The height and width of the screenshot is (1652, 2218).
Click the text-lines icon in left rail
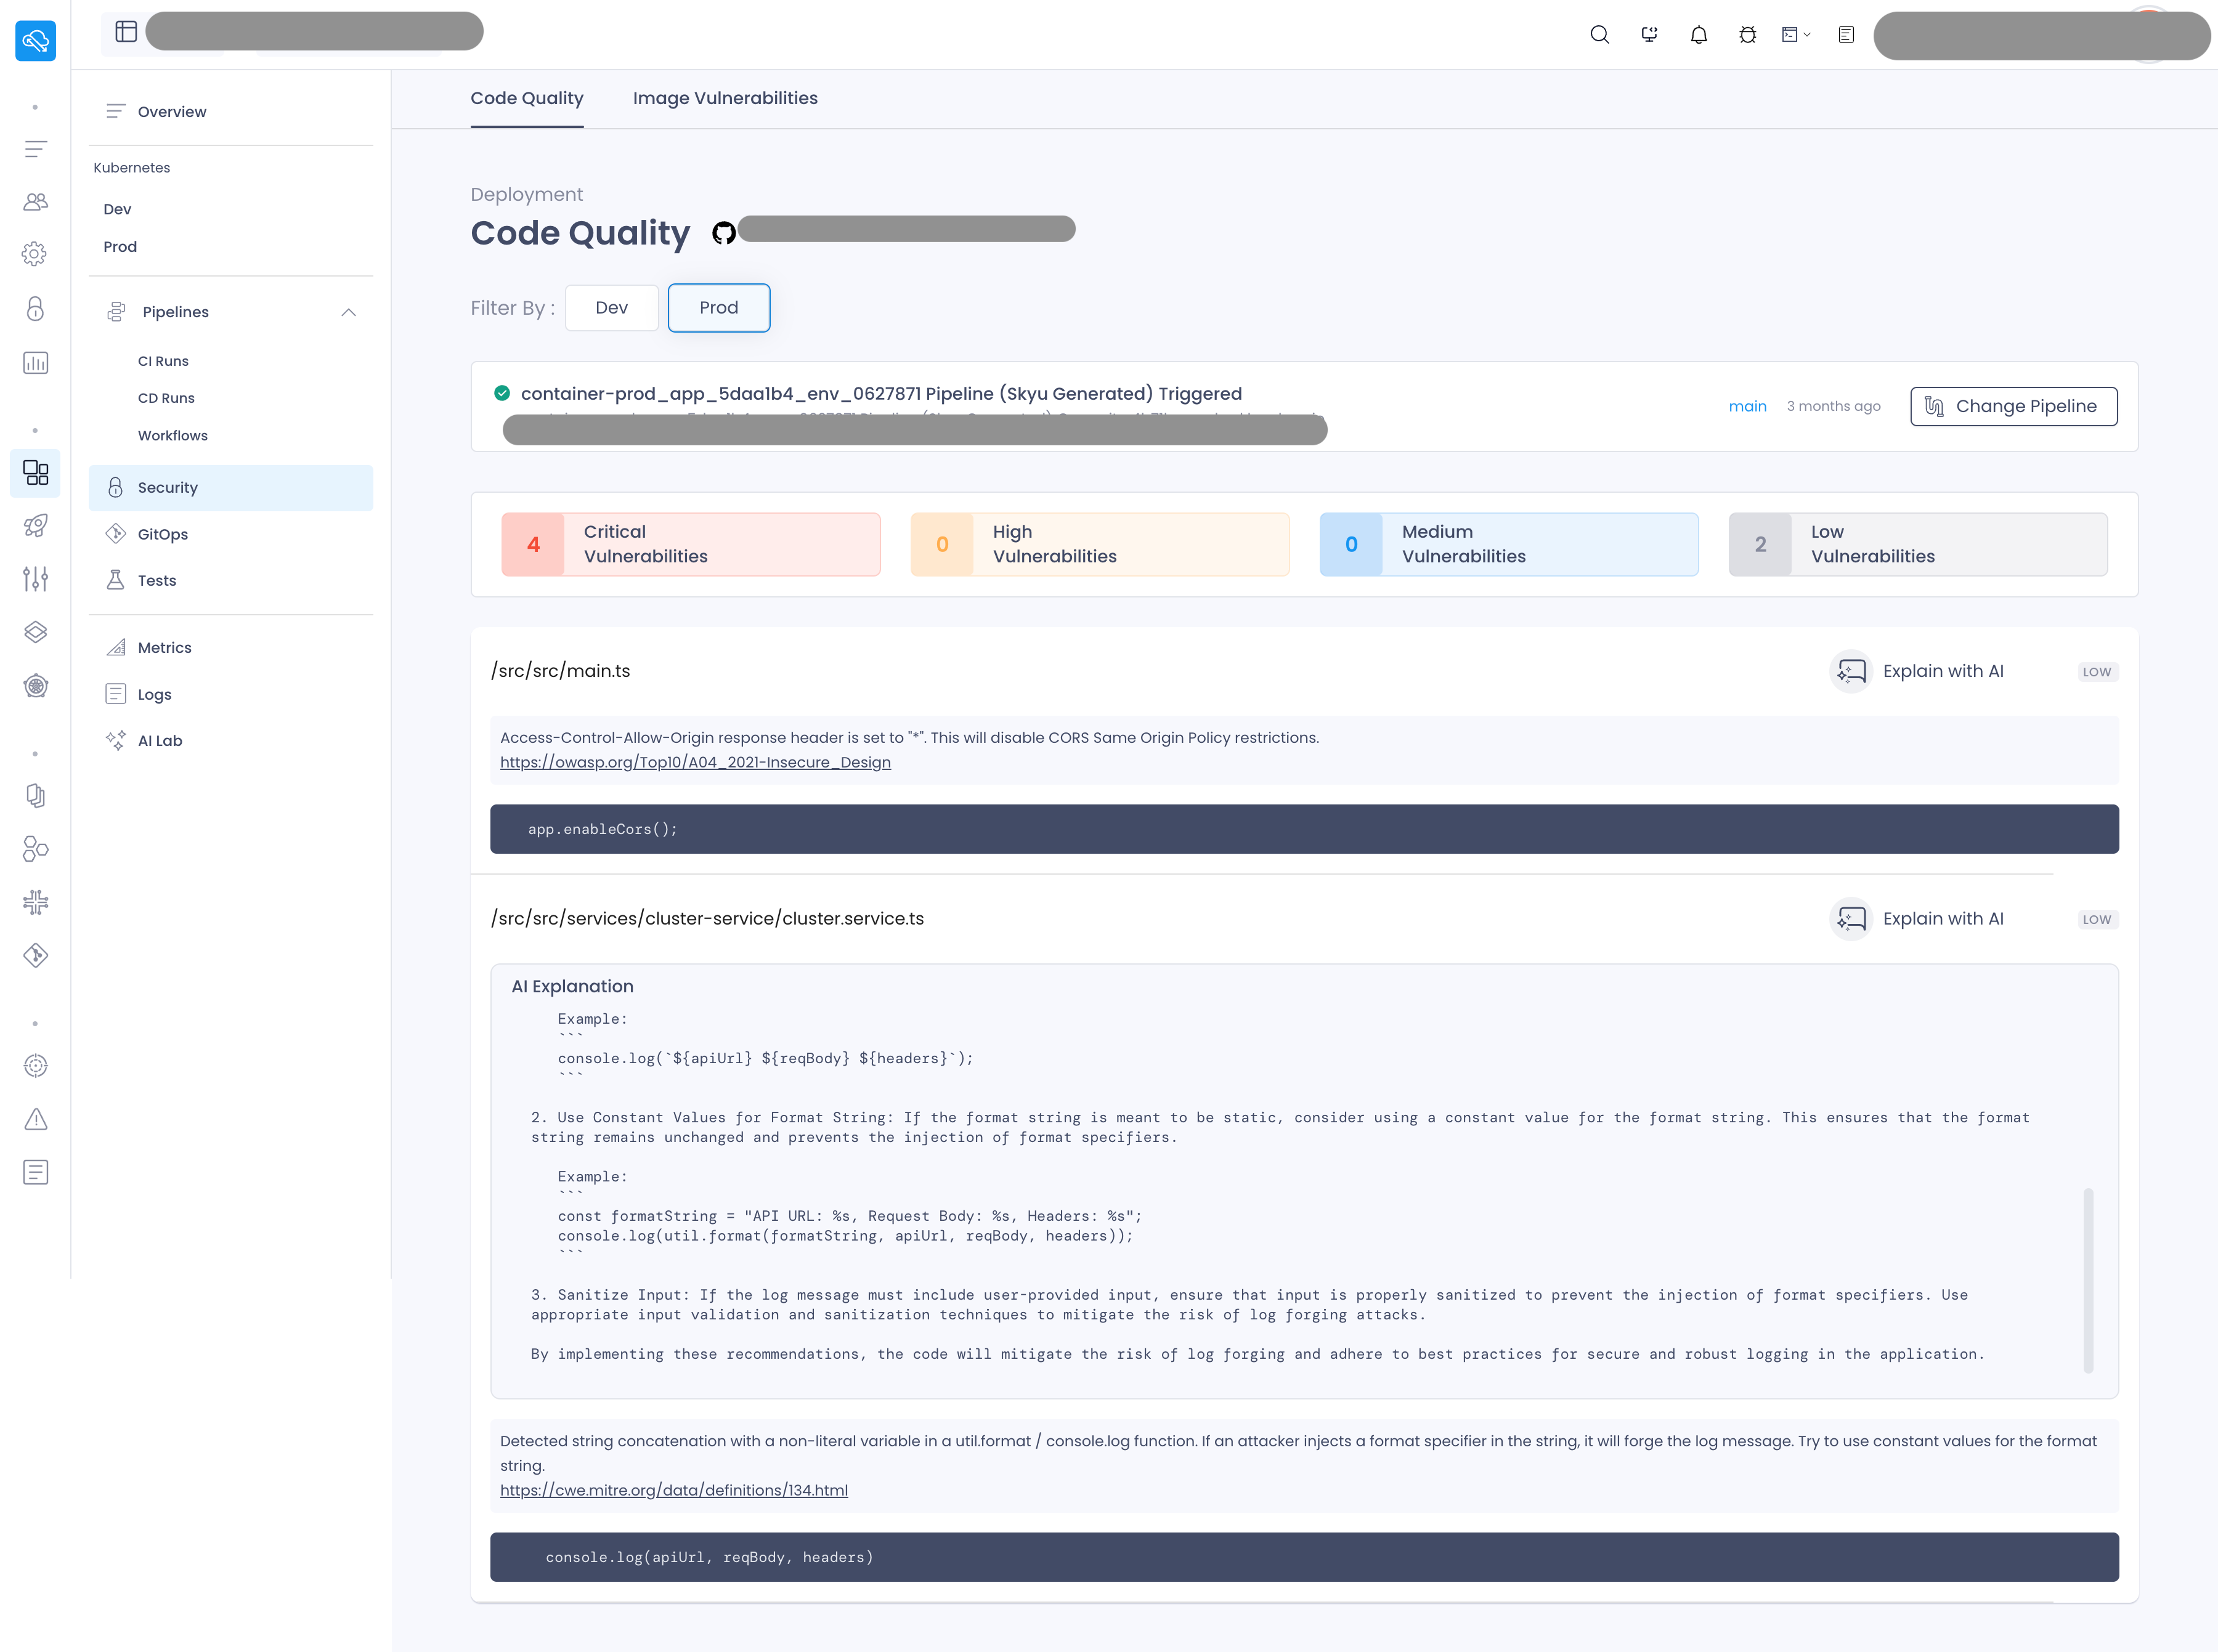click(x=36, y=150)
